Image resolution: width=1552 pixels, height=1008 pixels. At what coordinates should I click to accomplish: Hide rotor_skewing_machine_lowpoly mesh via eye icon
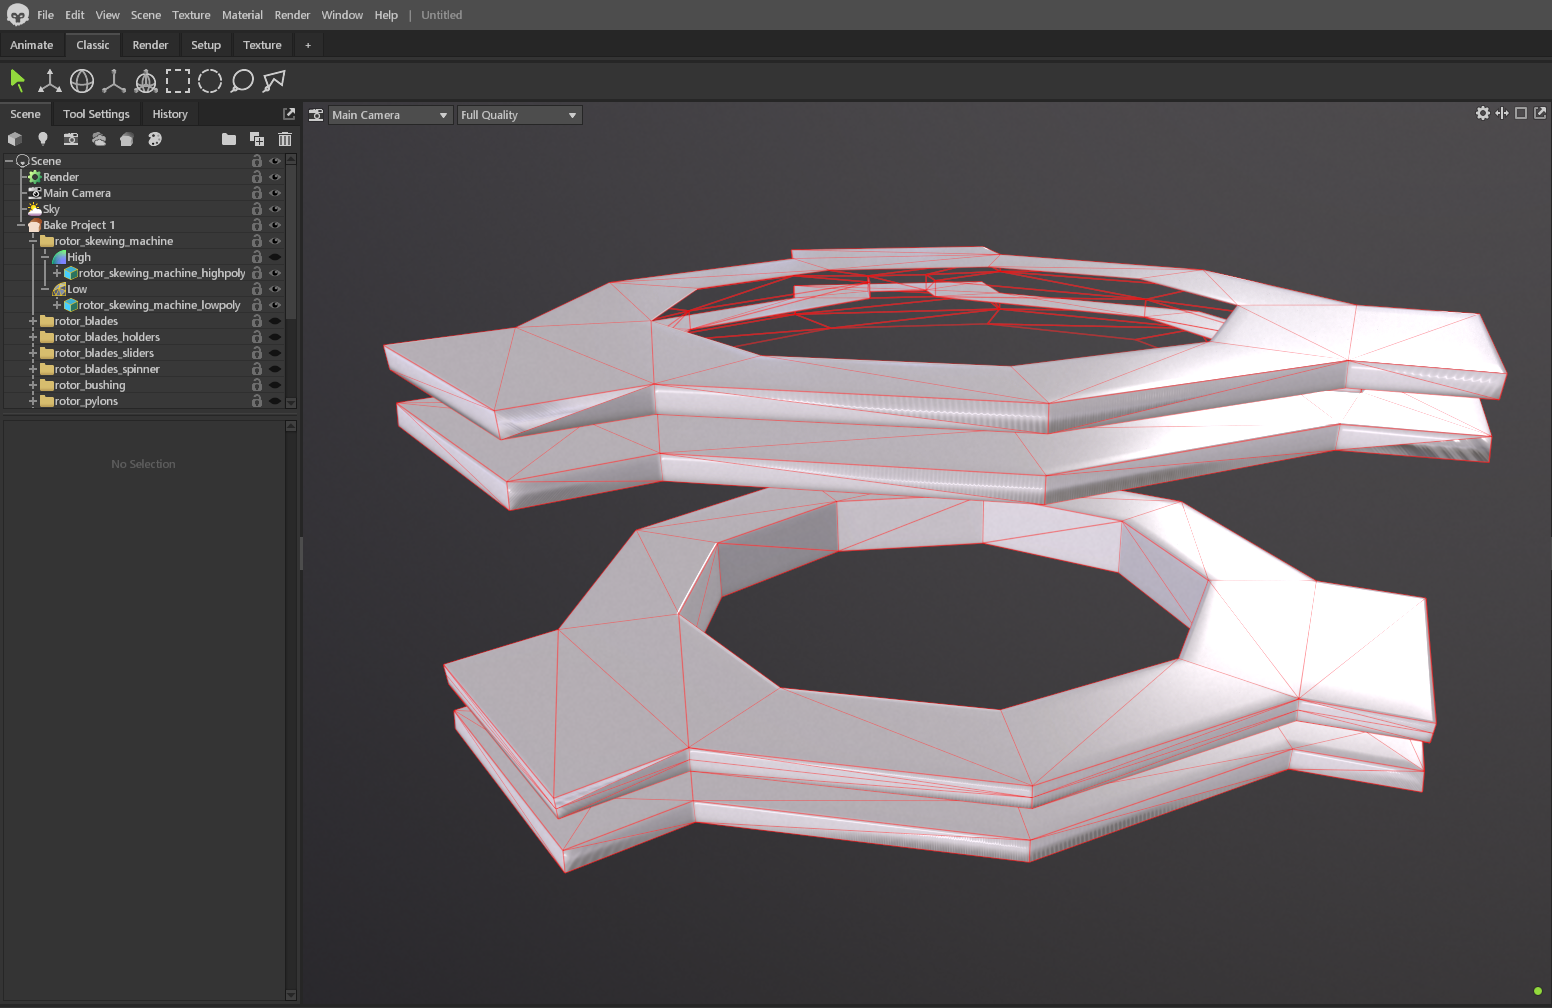[x=275, y=305]
